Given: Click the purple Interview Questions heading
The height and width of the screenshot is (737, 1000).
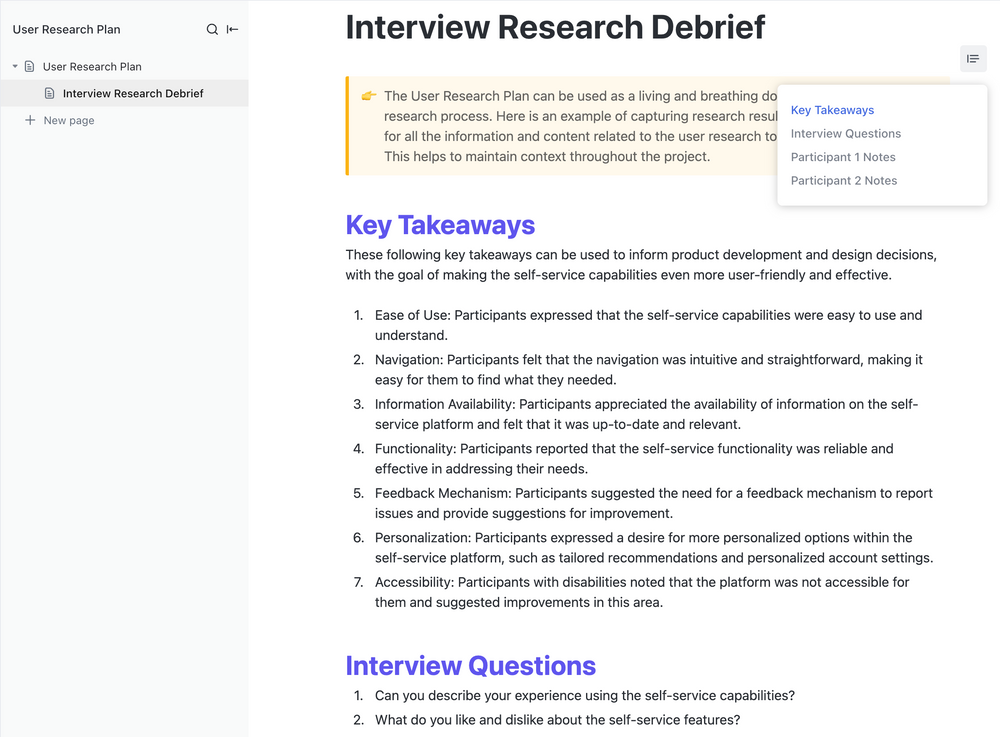Looking at the screenshot, I should coord(470,665).
